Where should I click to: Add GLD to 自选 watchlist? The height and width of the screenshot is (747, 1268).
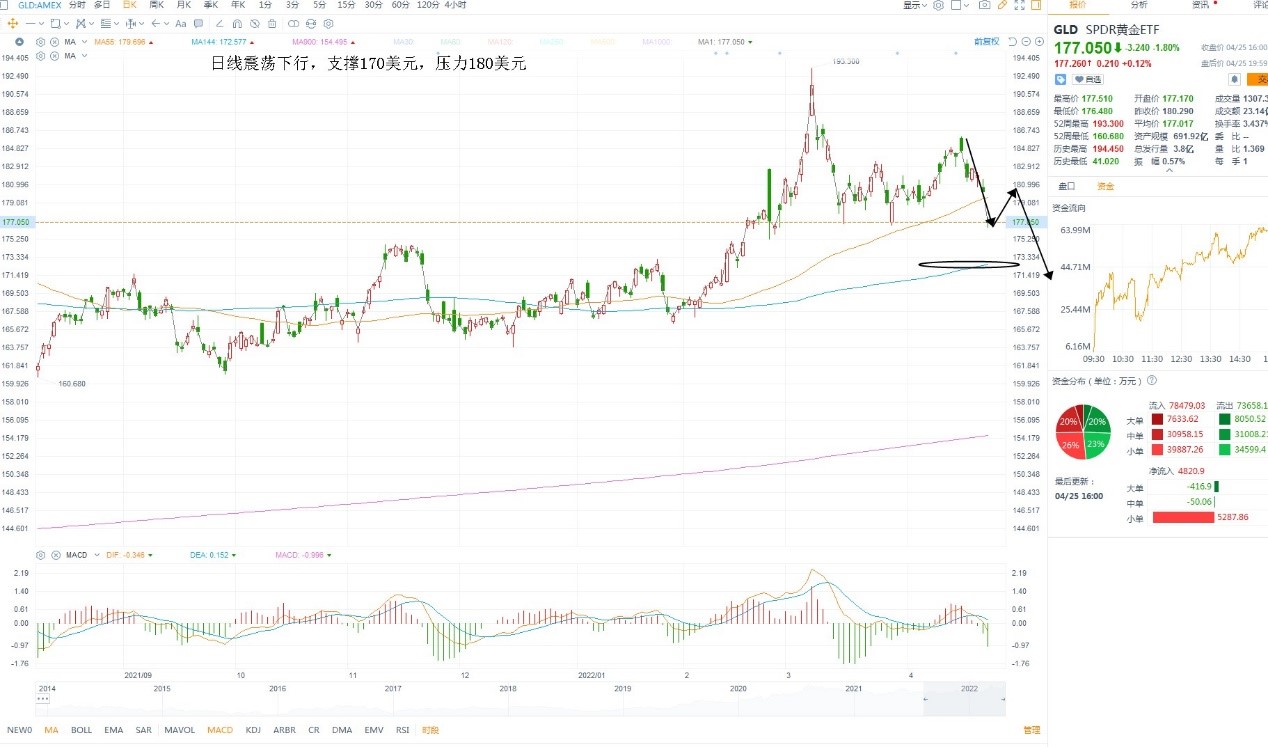[x=1088, y=79]
